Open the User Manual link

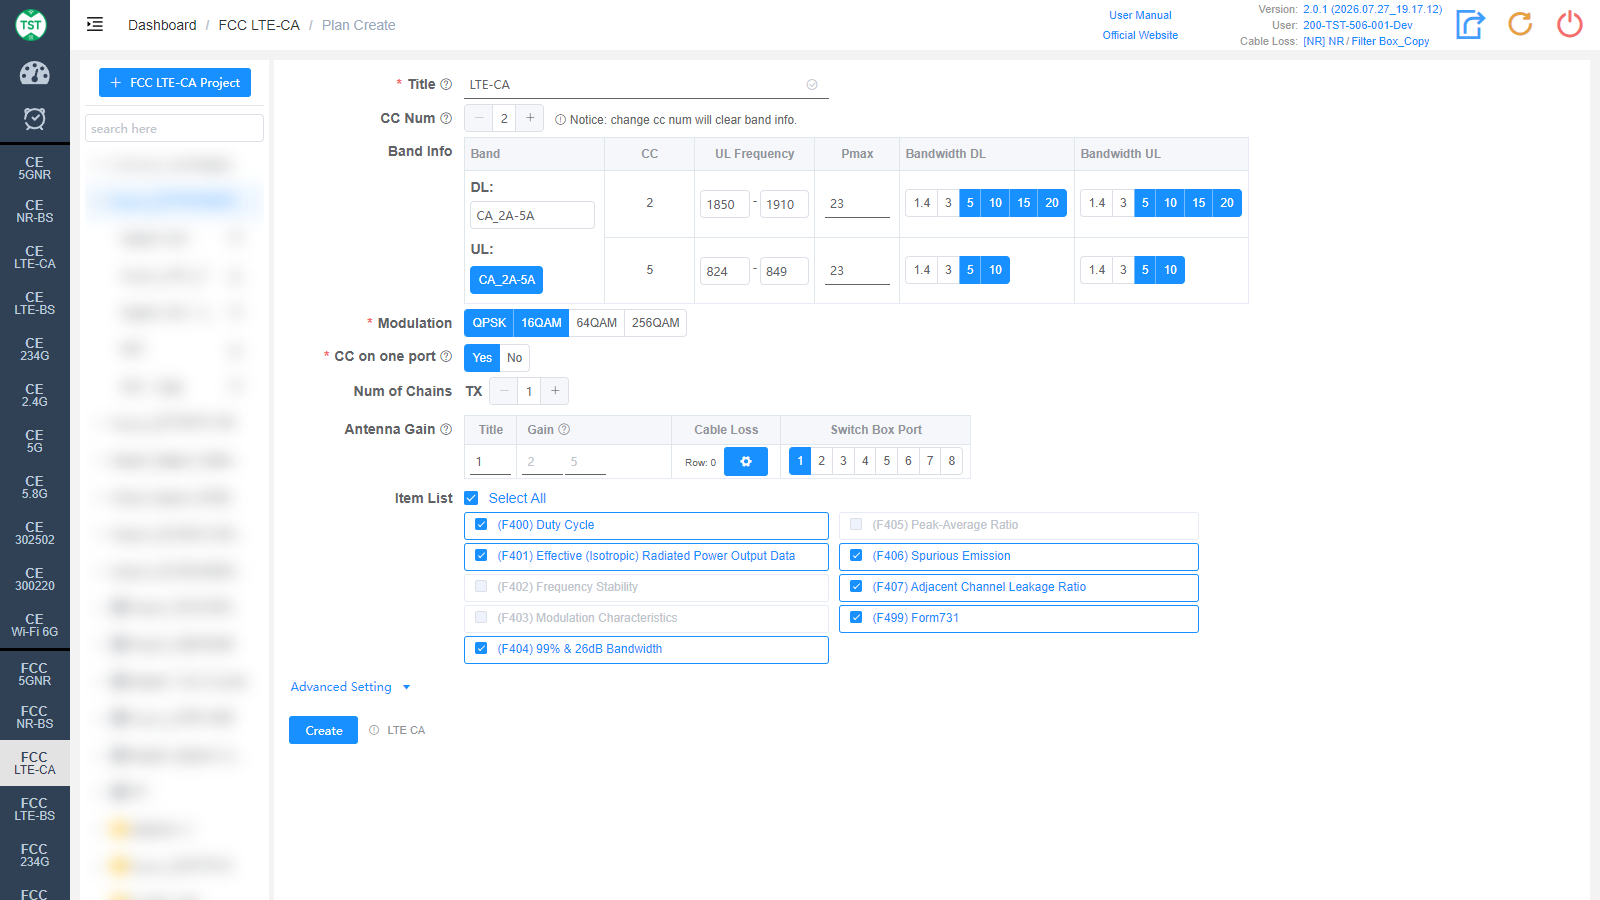click(1140, 15)
